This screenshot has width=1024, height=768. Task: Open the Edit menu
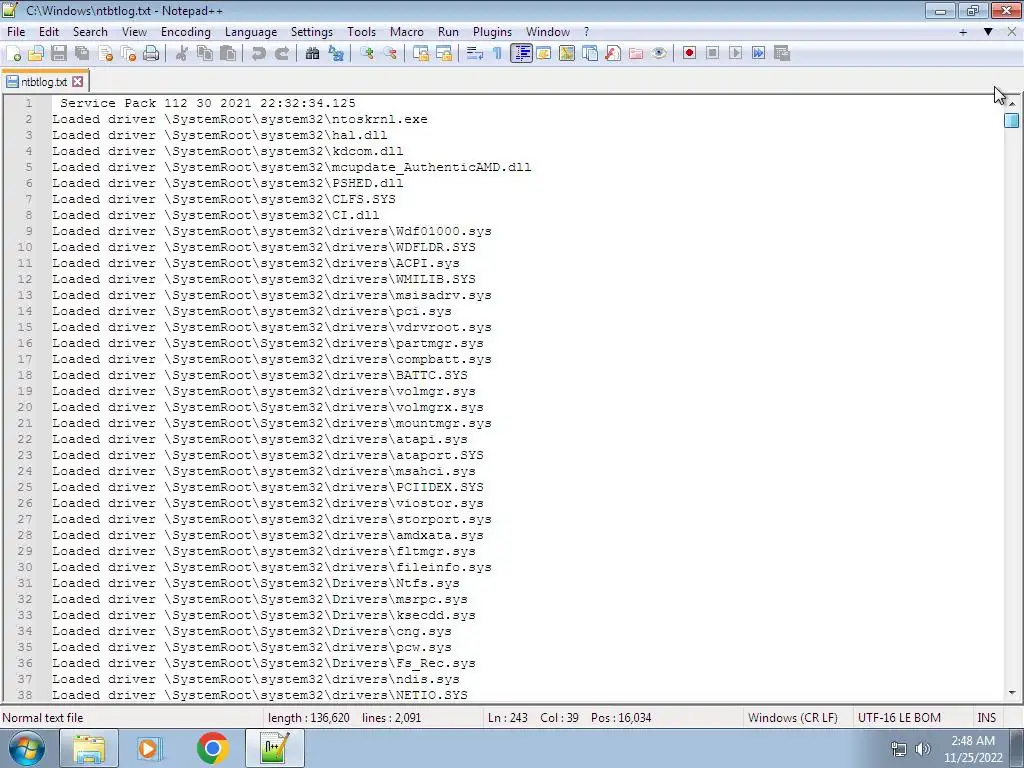(49, 32)
